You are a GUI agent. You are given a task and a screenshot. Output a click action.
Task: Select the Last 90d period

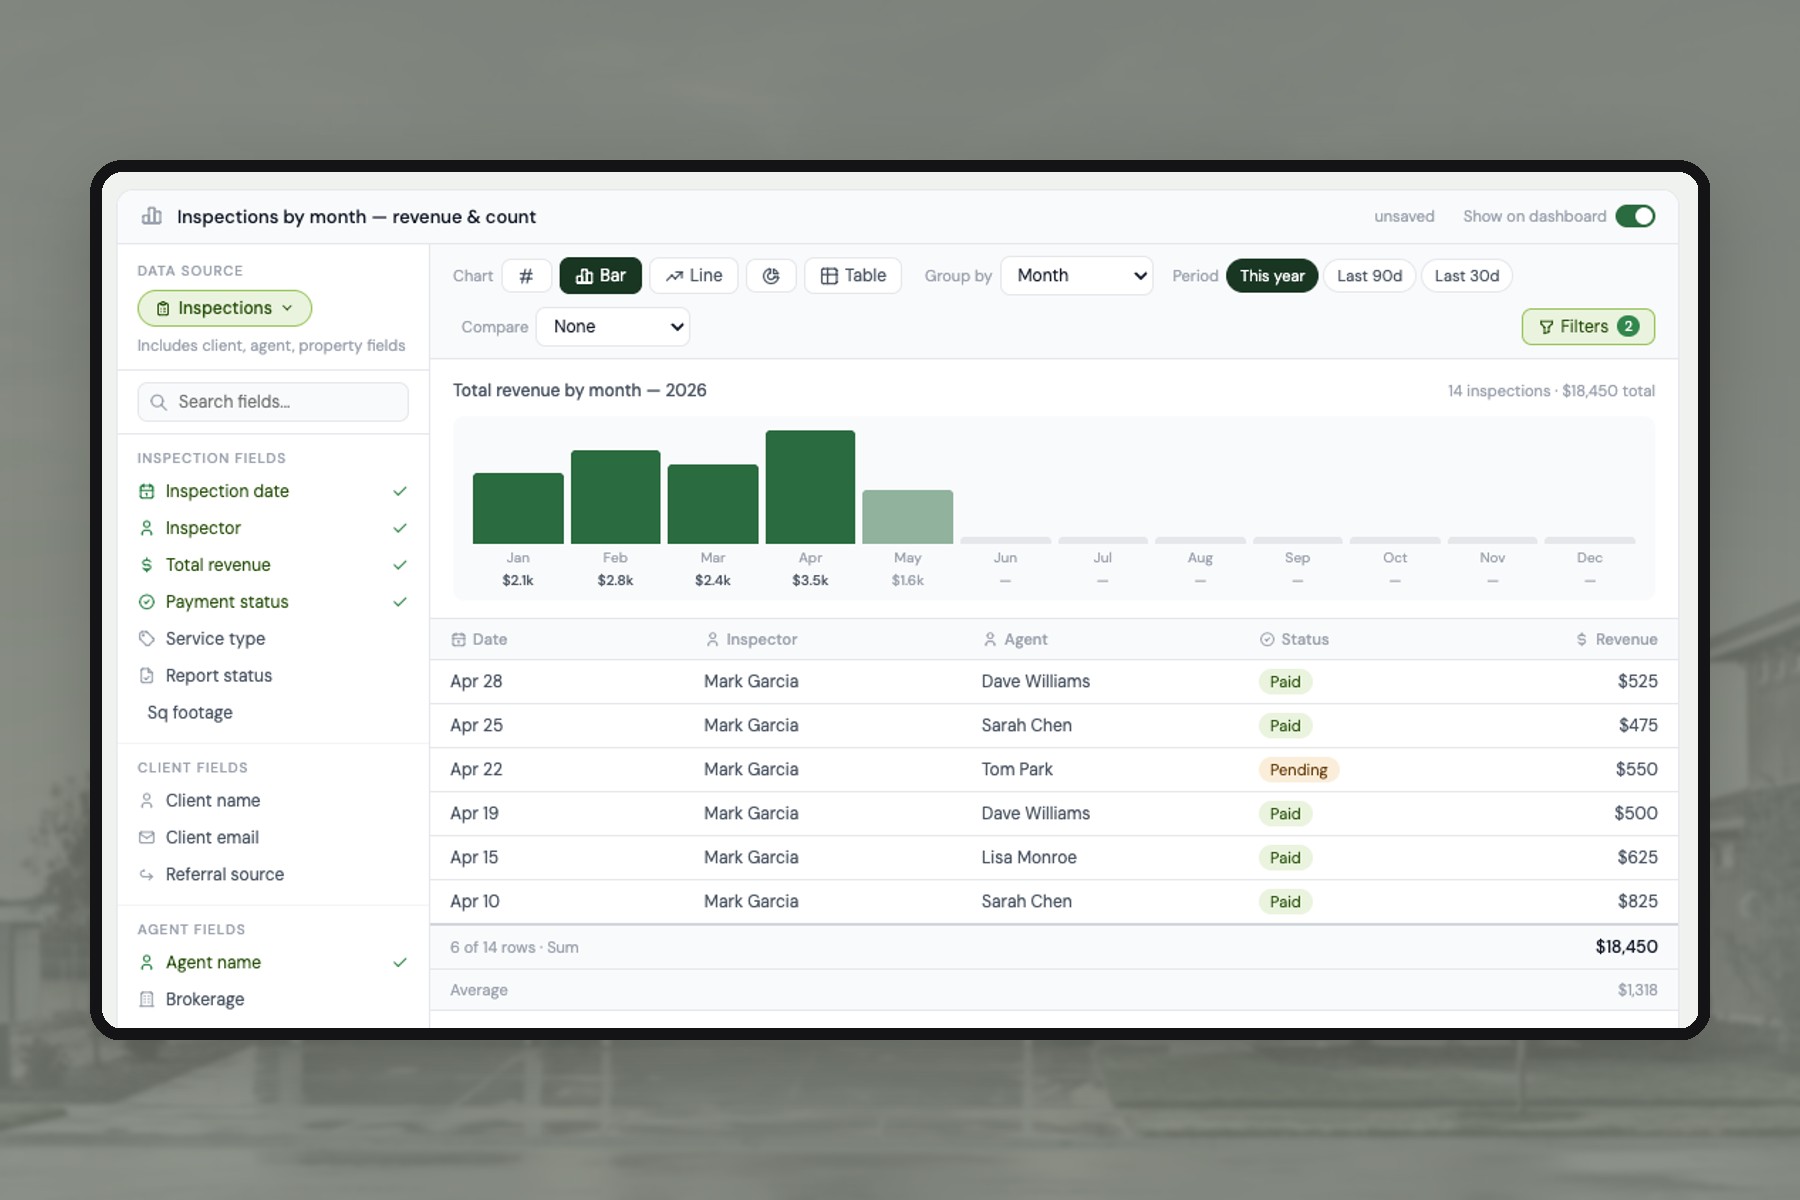pyautogui.click(x=1370, y=276)
